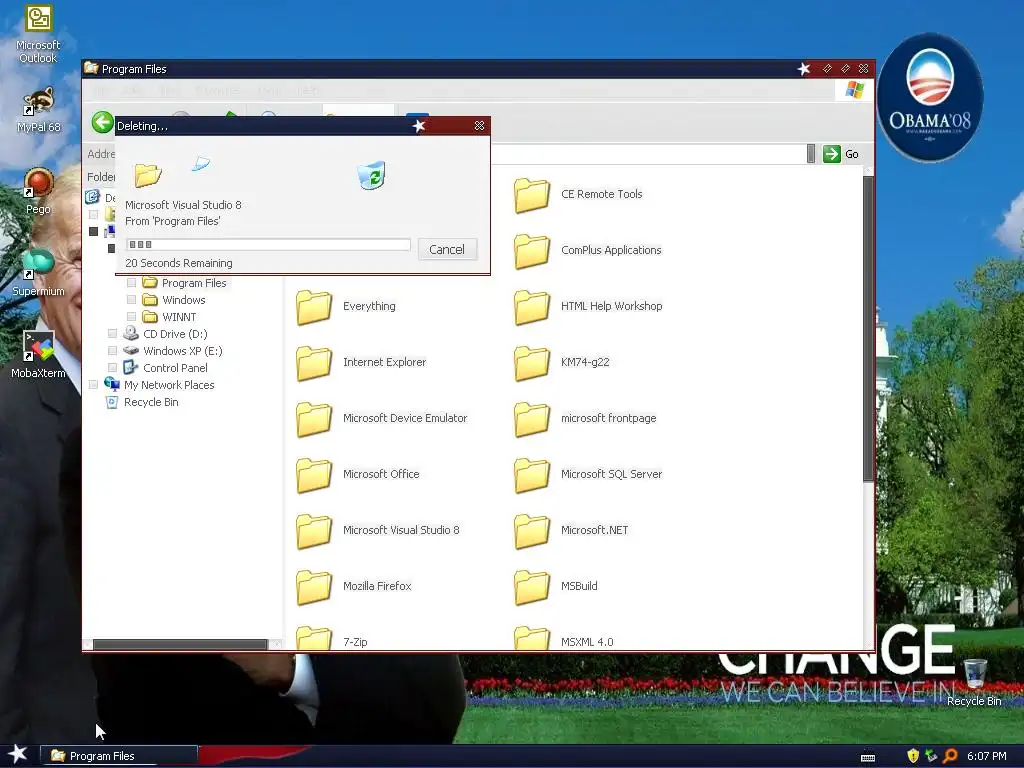This screenshot has height=768, width=1024.
Task: Click the clock showing 6:07 PM
Action: [987, 756]
